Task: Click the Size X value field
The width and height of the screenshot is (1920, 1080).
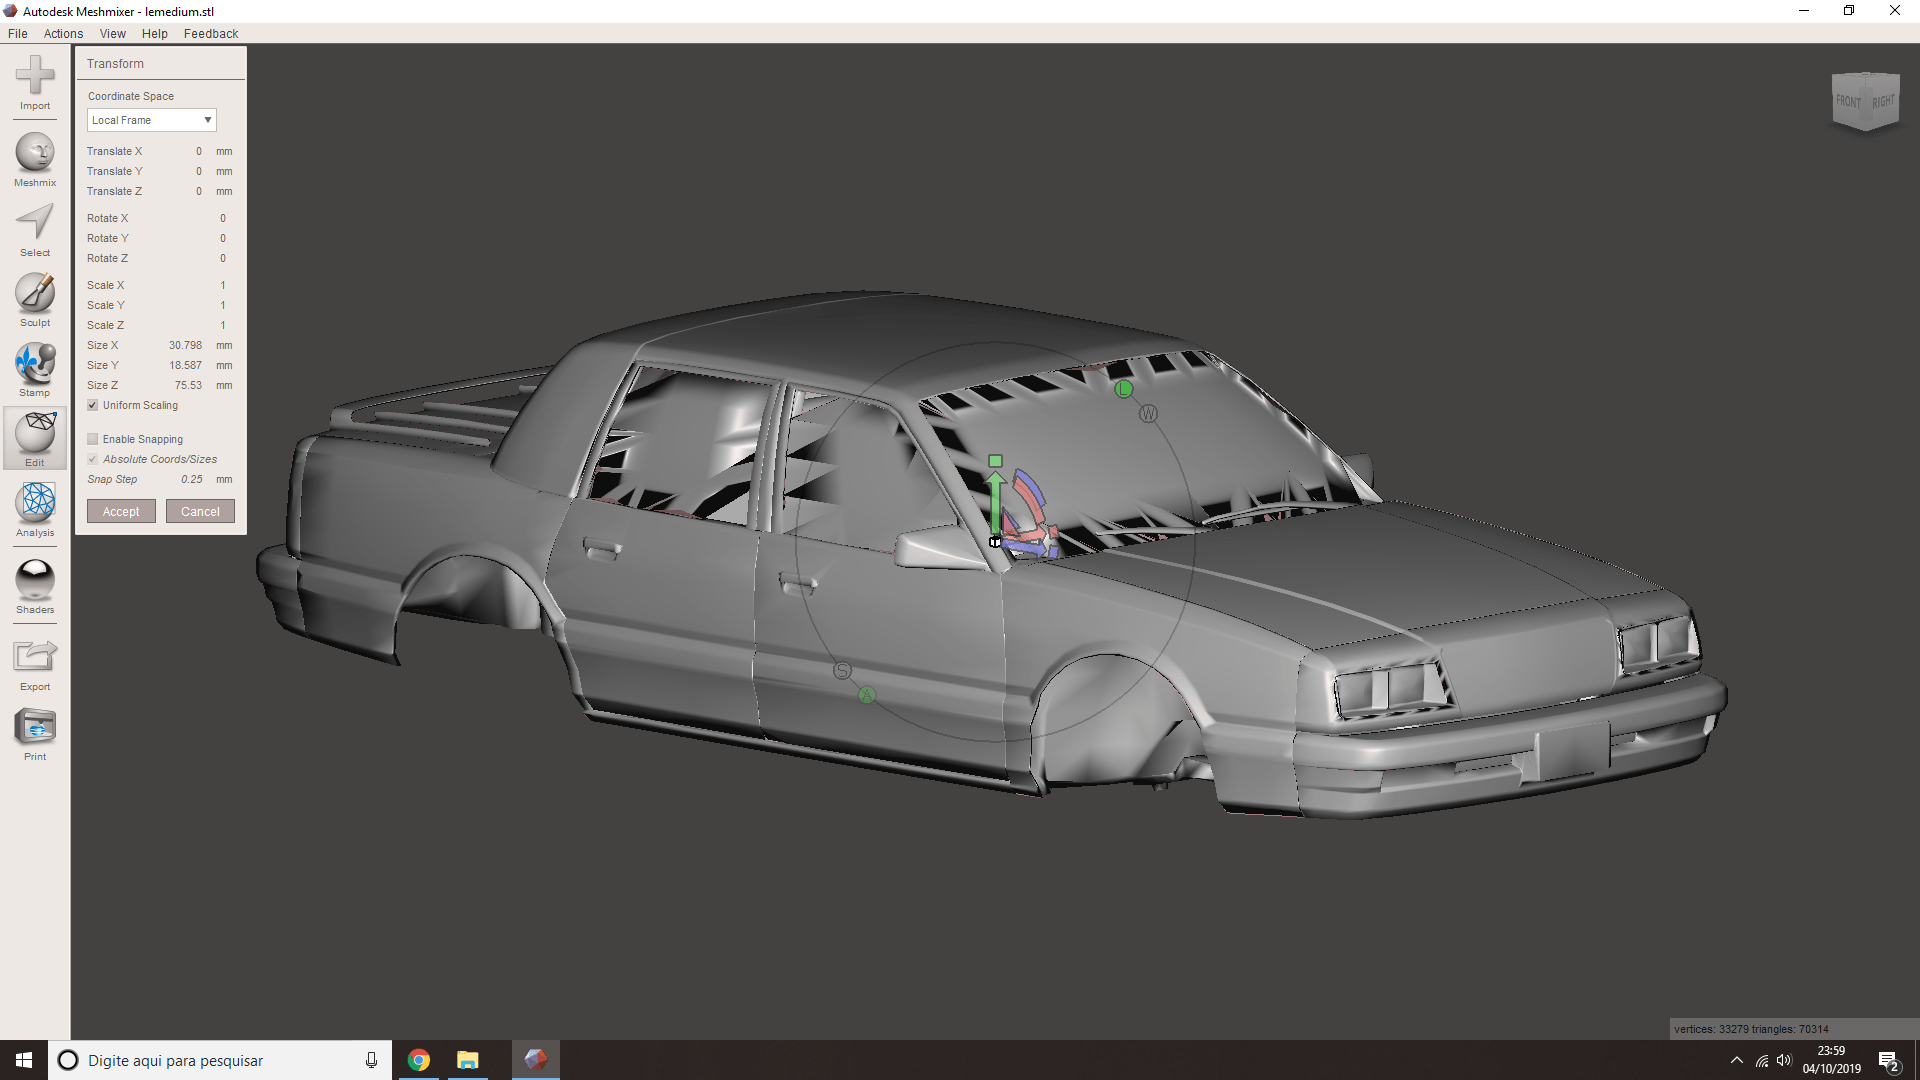Action: [x=185, y=345]
